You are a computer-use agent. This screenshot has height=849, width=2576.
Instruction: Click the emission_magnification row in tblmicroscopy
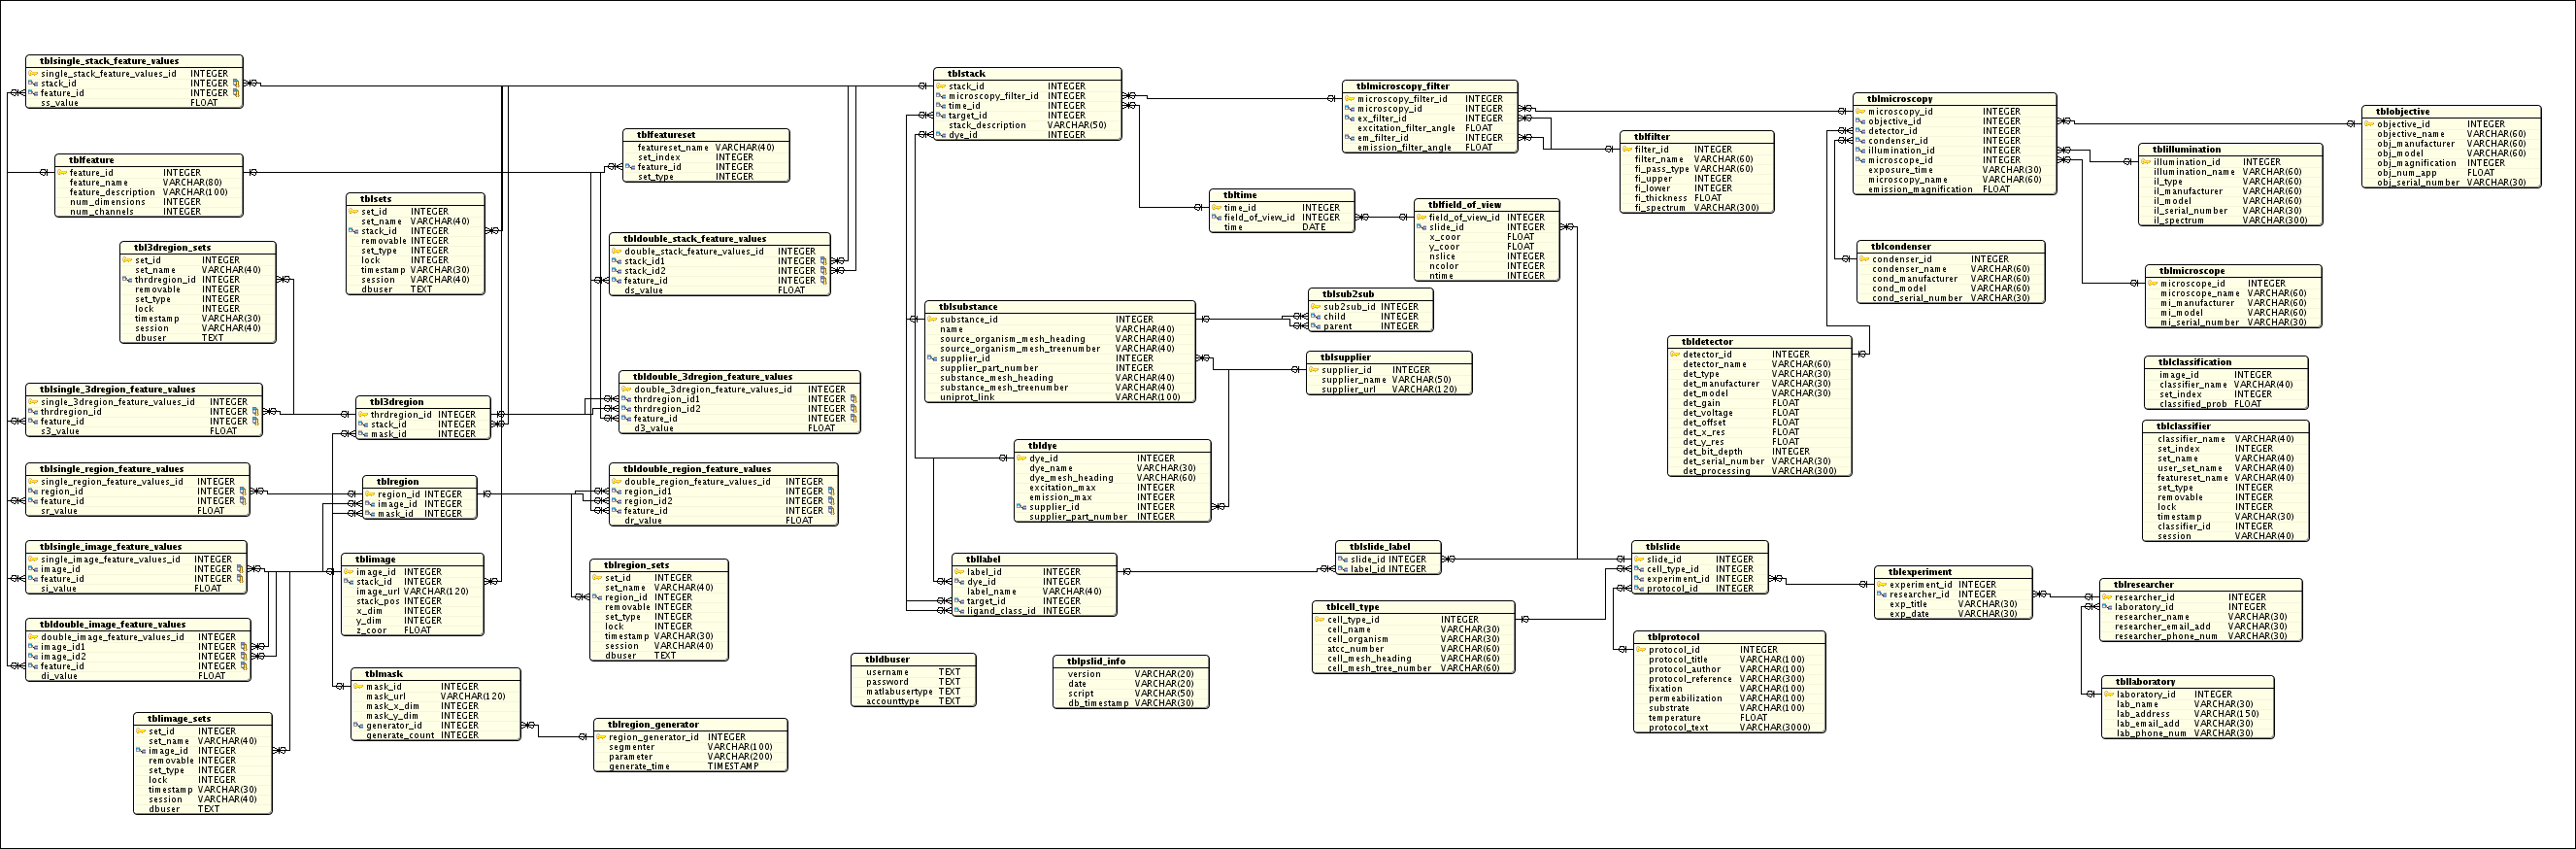[1955, 189]
